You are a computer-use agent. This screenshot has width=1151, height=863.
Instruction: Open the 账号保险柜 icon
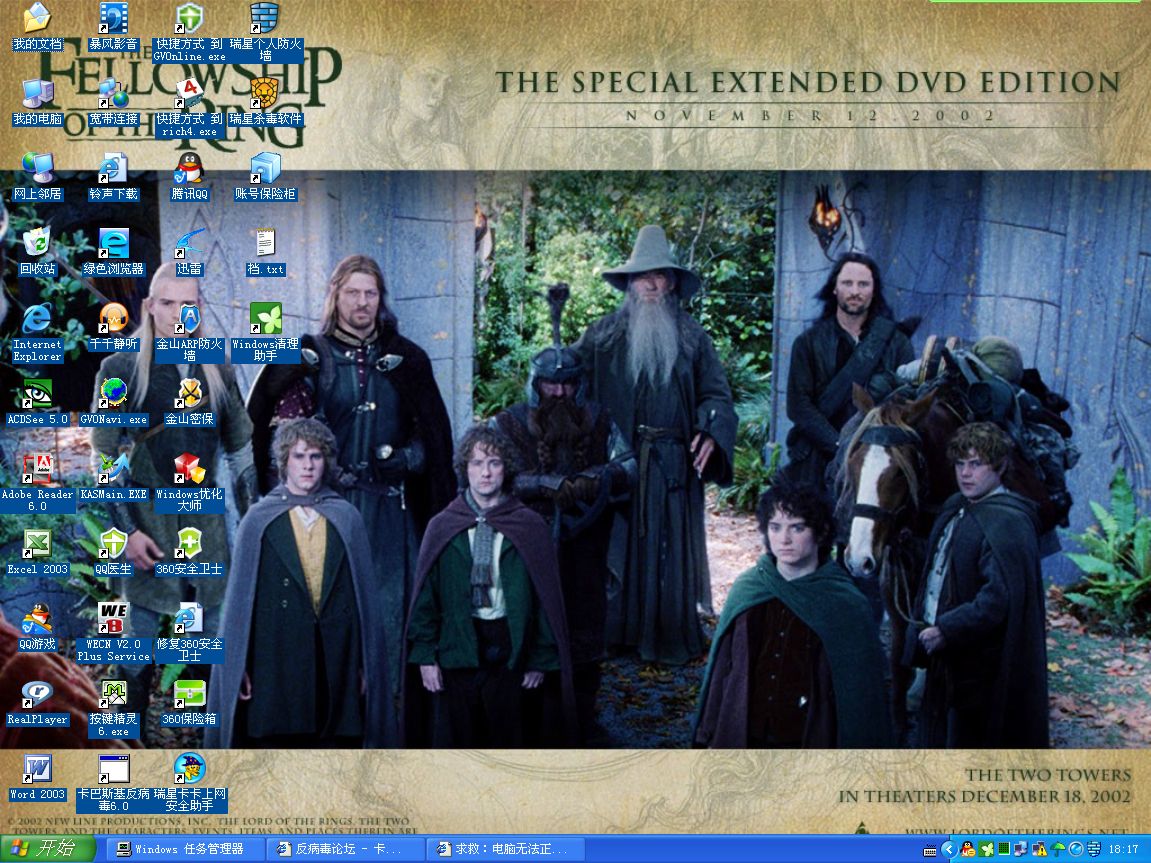[x=265, y=177]
